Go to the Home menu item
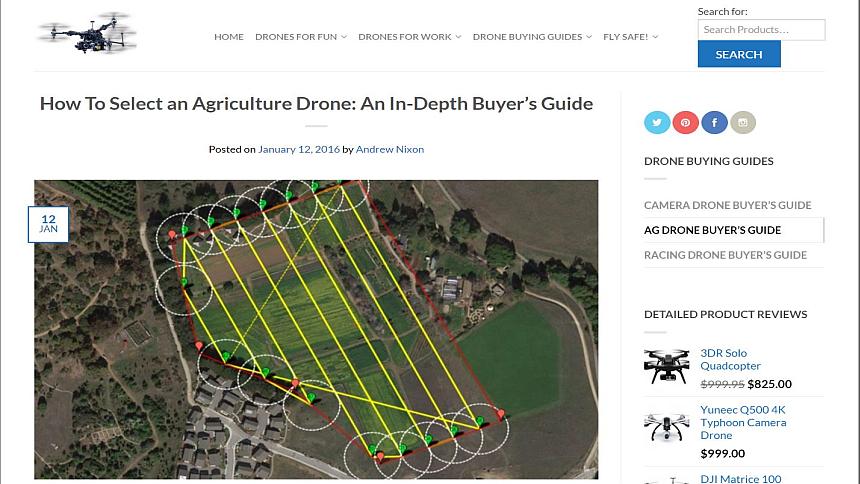860x484 pixels. (x=229, y=37)
